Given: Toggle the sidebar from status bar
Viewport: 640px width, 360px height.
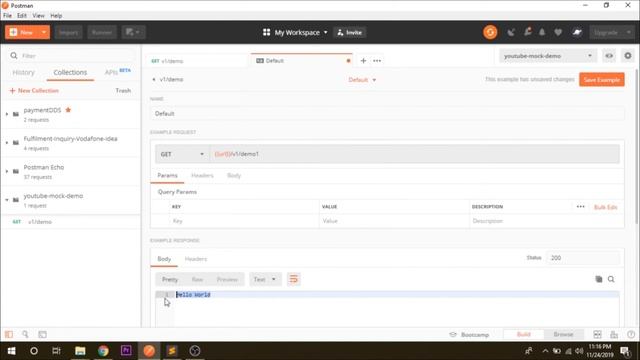Looking at the screenshot, I should (9, 334).
